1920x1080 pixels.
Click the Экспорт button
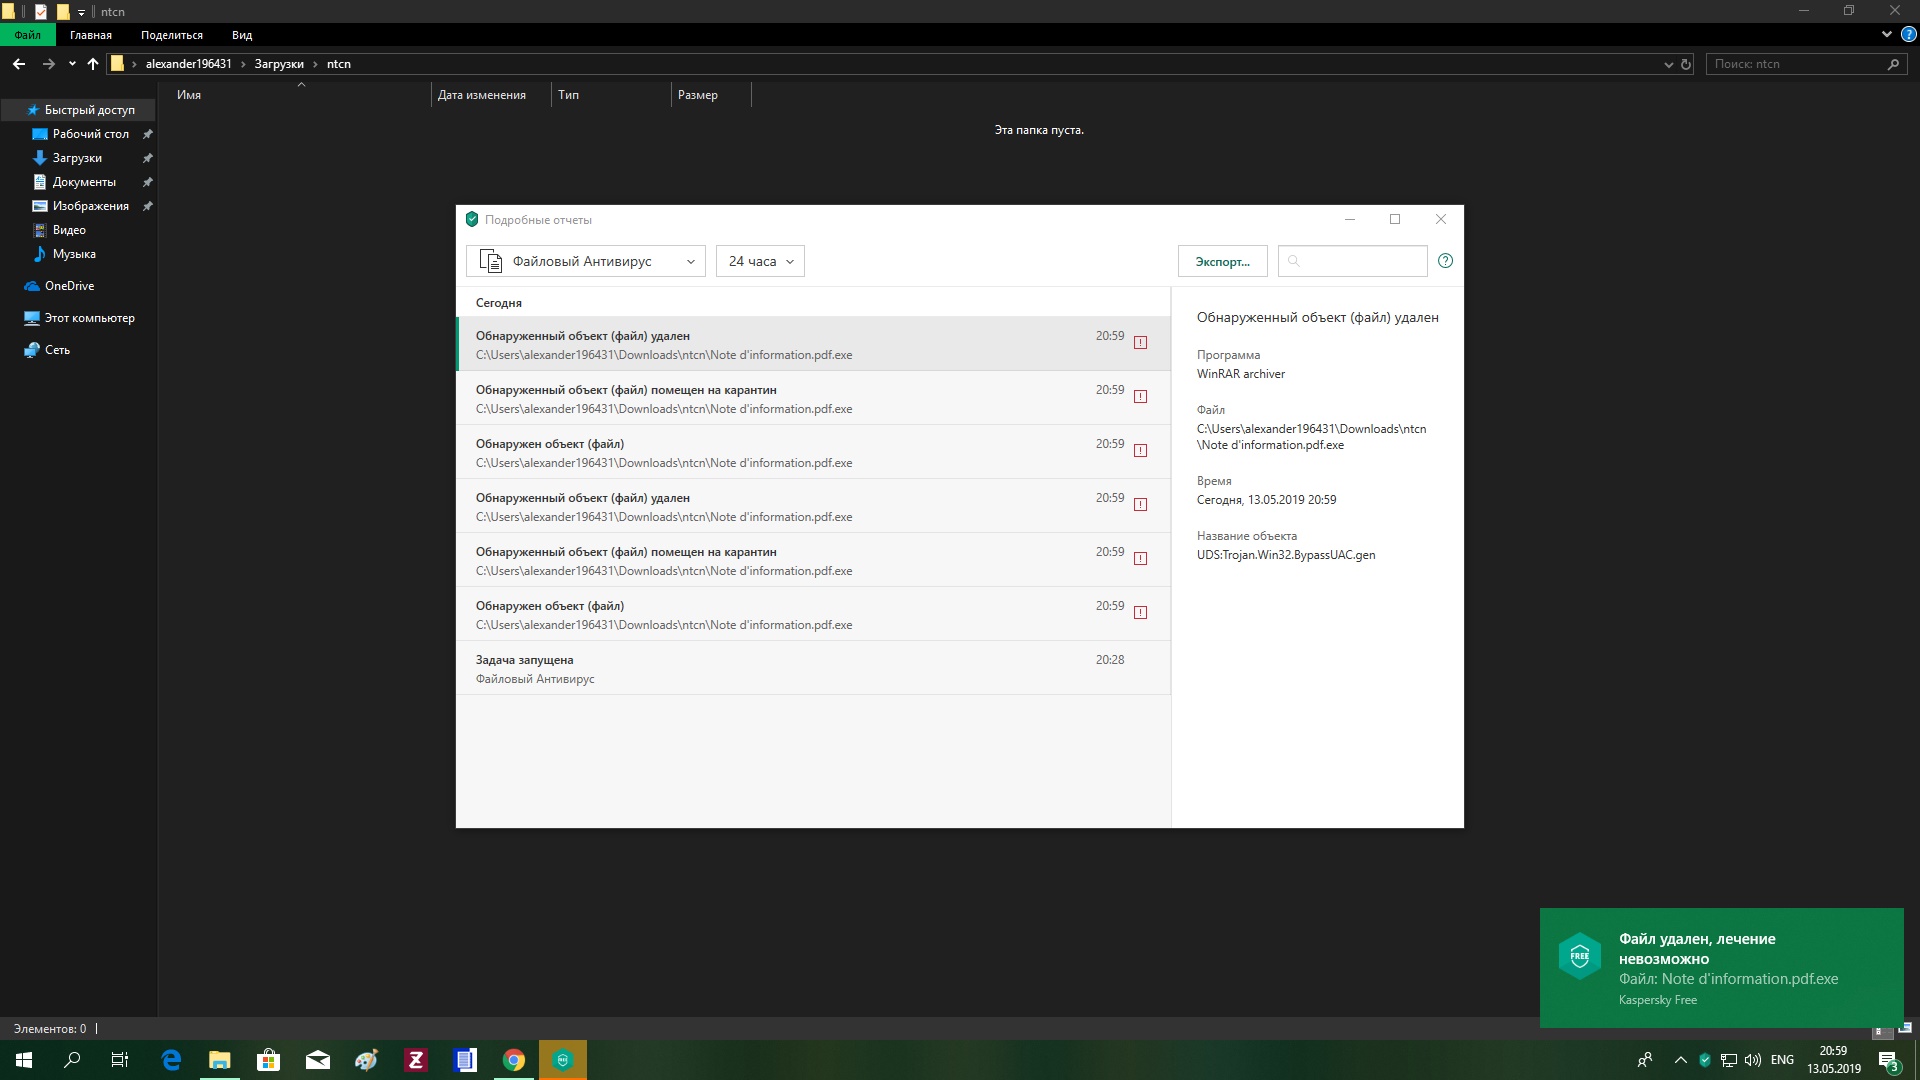click(x=1222, y=261)
